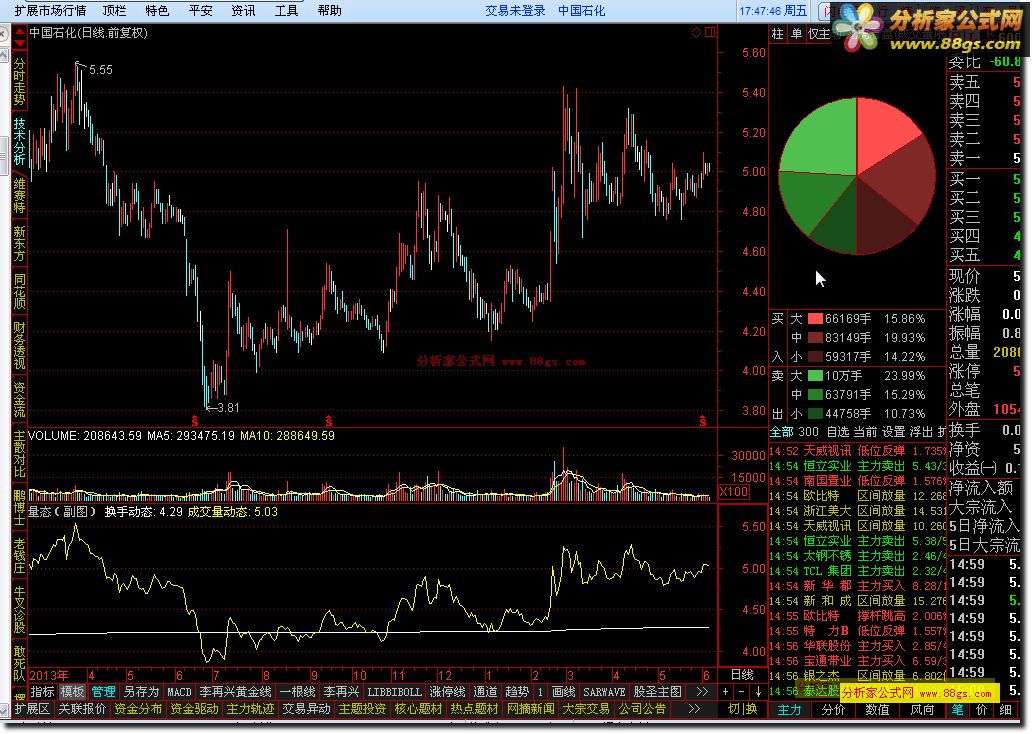The image size is (1032, 734).
Task: Expand more indicators with >> arrow
Action: tap(702, 692)
